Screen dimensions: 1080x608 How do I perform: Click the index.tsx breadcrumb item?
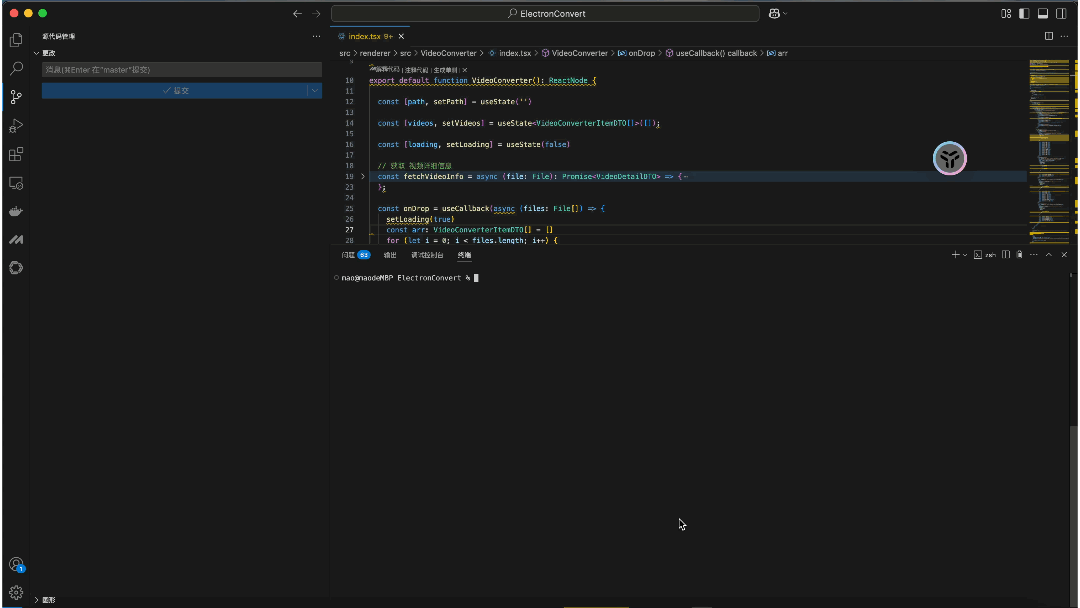510,53
